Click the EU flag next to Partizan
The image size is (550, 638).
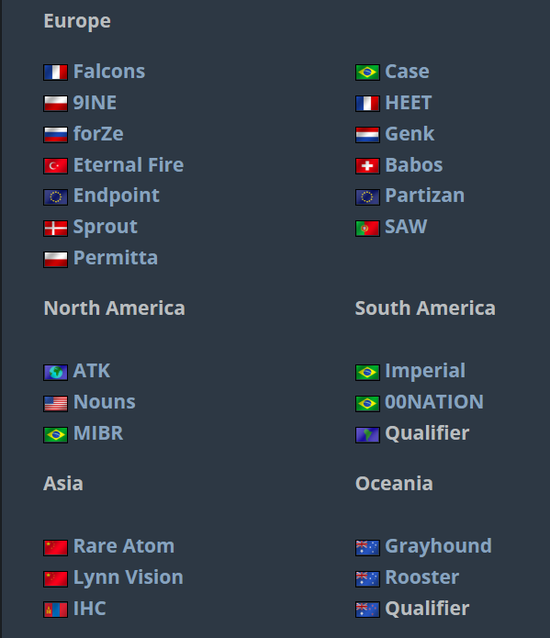367,197
